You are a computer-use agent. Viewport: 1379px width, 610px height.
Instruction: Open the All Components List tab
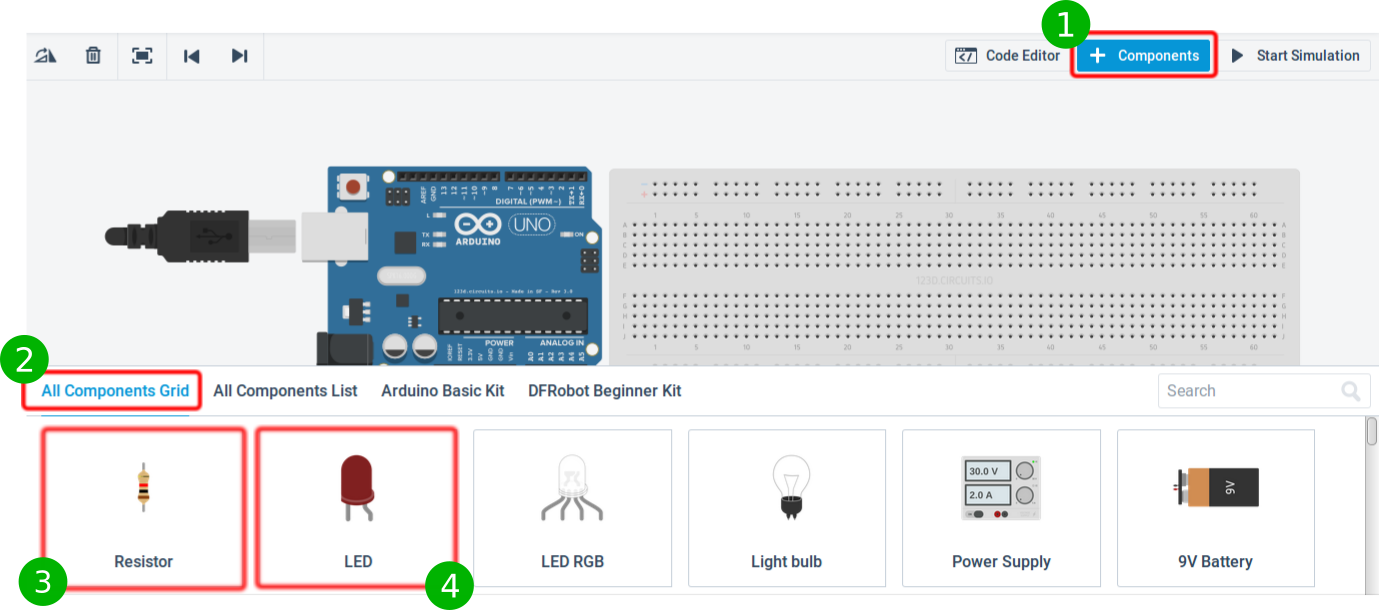click(x=285, y=391)
